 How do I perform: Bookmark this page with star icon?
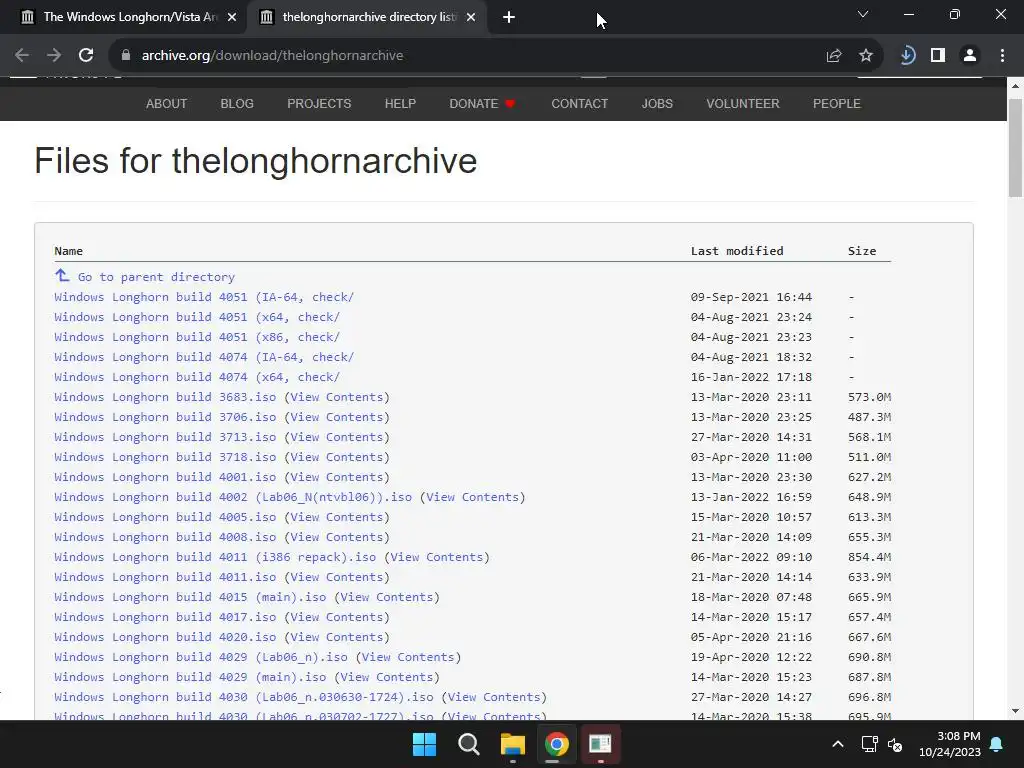tap(866, 56)
